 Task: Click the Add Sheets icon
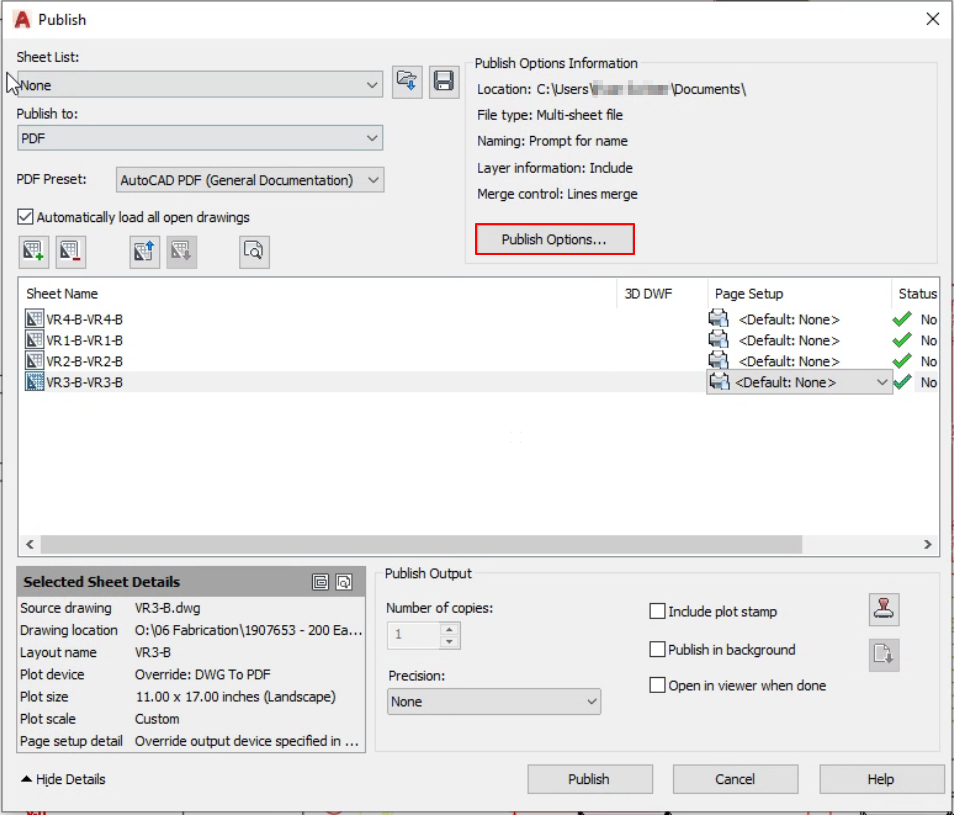coord(34,252)
